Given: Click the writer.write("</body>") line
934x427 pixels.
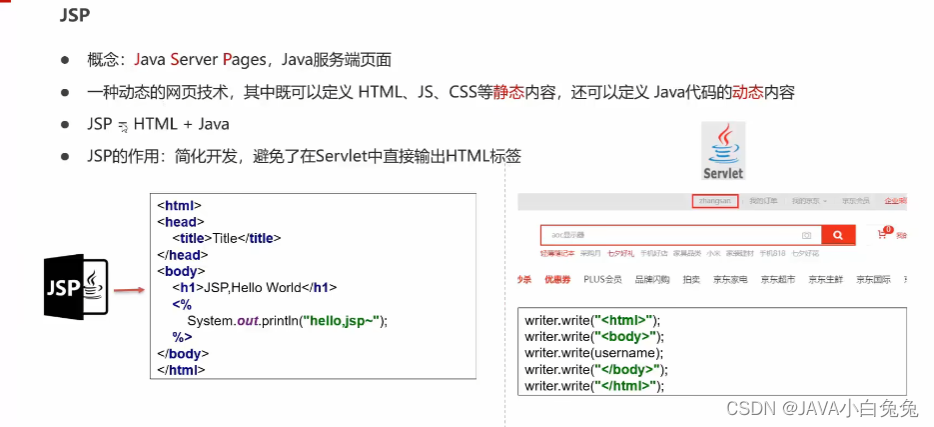Looking at the screenshot, I should point(596,370).
